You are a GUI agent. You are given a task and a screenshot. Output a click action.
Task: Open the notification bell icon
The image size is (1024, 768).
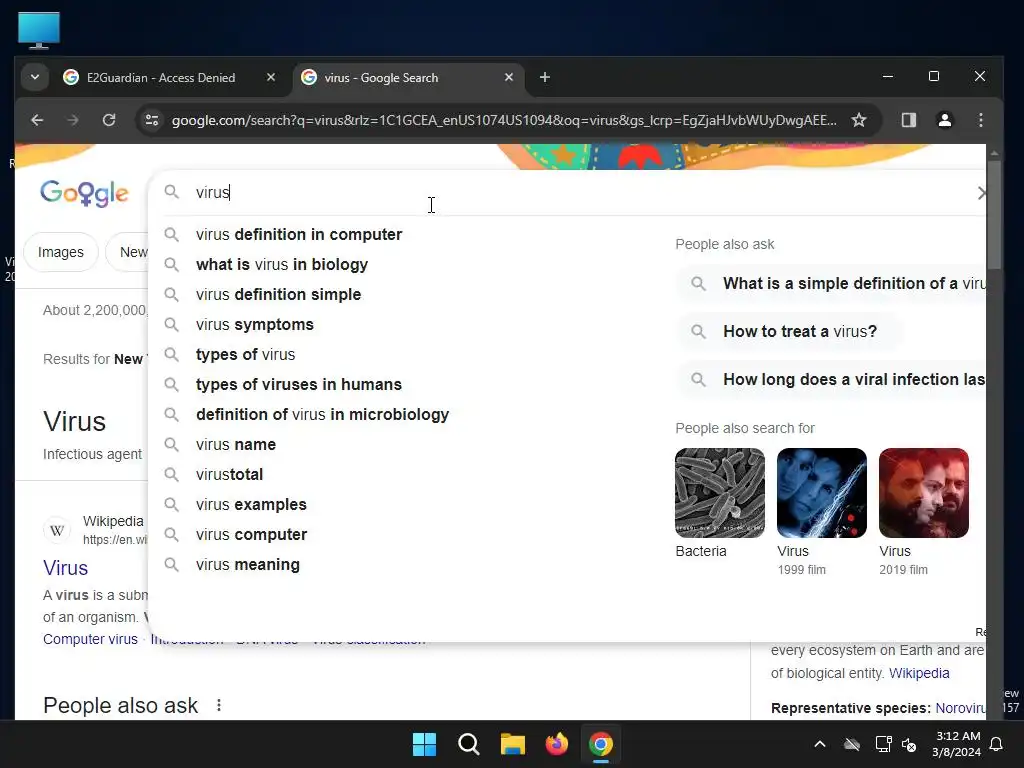click(996, 744)
